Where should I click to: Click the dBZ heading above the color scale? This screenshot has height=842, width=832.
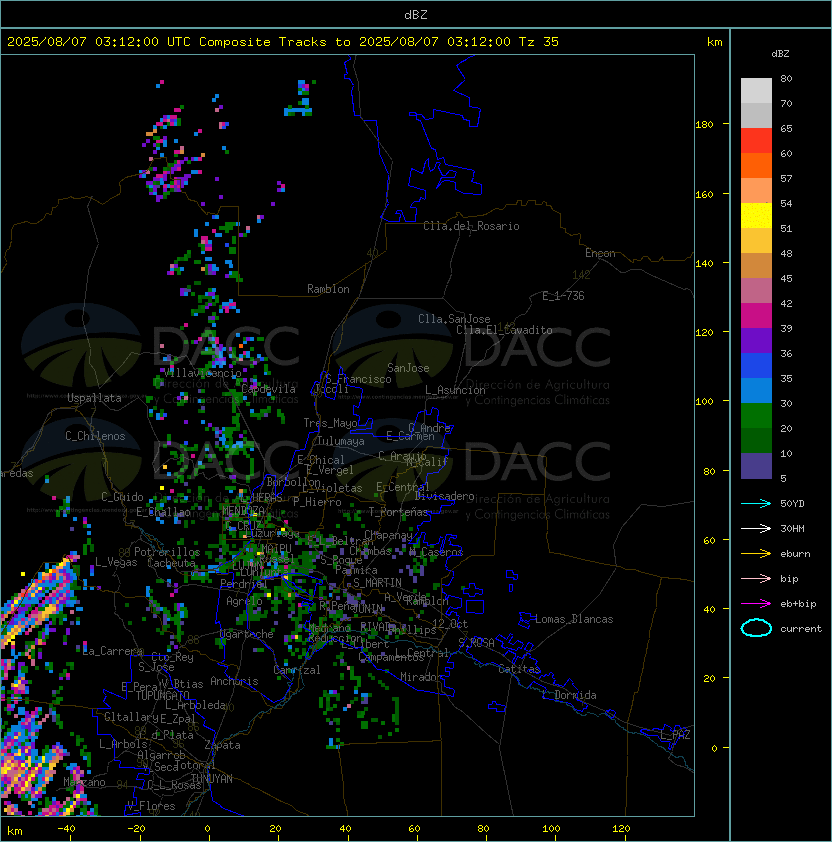pyautogui.click(x=780, y=54)
